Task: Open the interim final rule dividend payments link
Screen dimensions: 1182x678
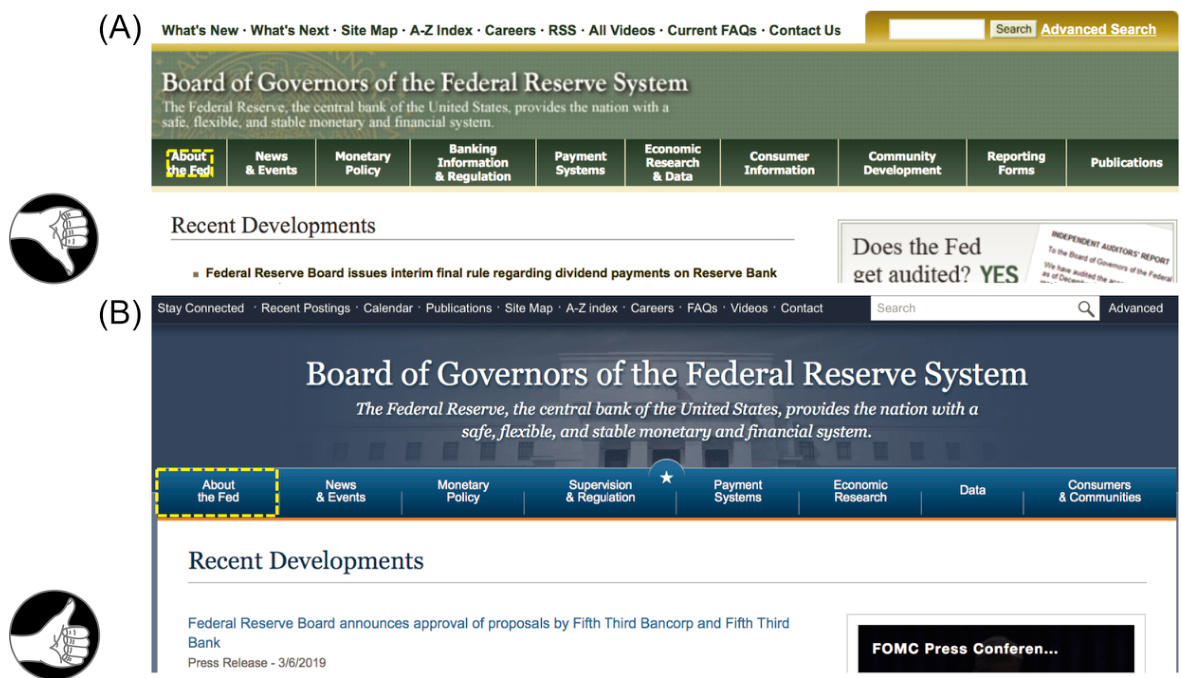Action: tap(491, 273)
